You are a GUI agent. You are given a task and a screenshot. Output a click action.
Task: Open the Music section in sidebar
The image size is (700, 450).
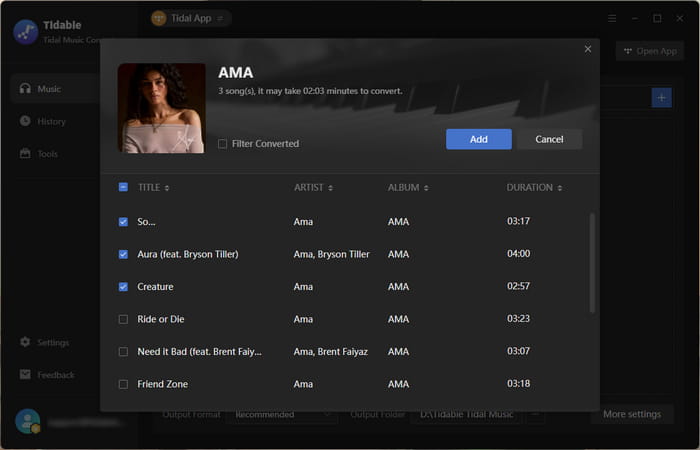[x=55, y=89]
